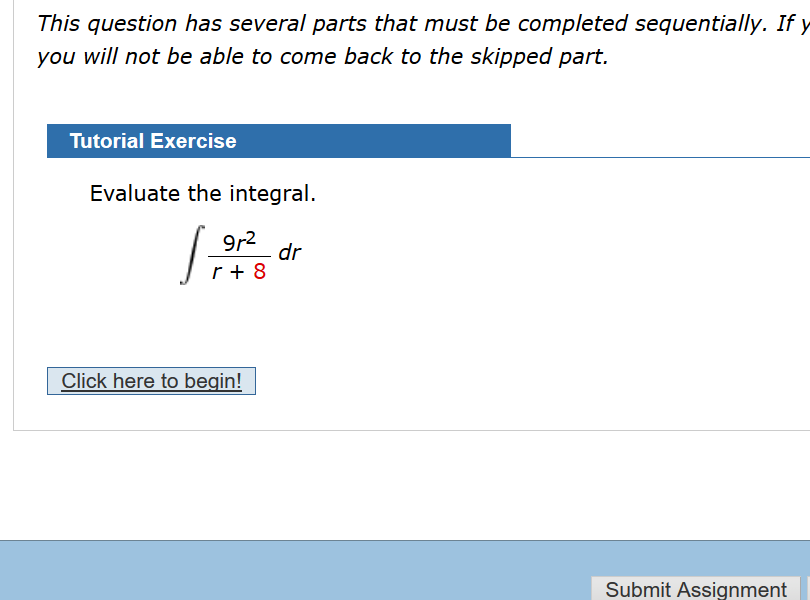Click the dr term of the integral
The image size is (810, 600).
coord(291,251)
